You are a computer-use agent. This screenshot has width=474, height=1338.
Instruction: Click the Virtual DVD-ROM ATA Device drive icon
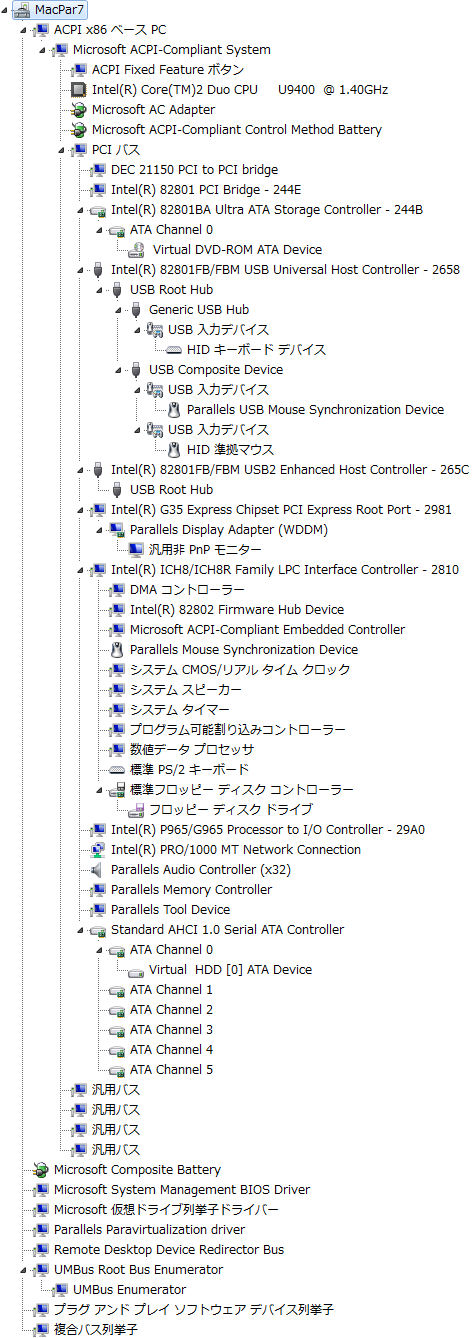click(137, 250)
